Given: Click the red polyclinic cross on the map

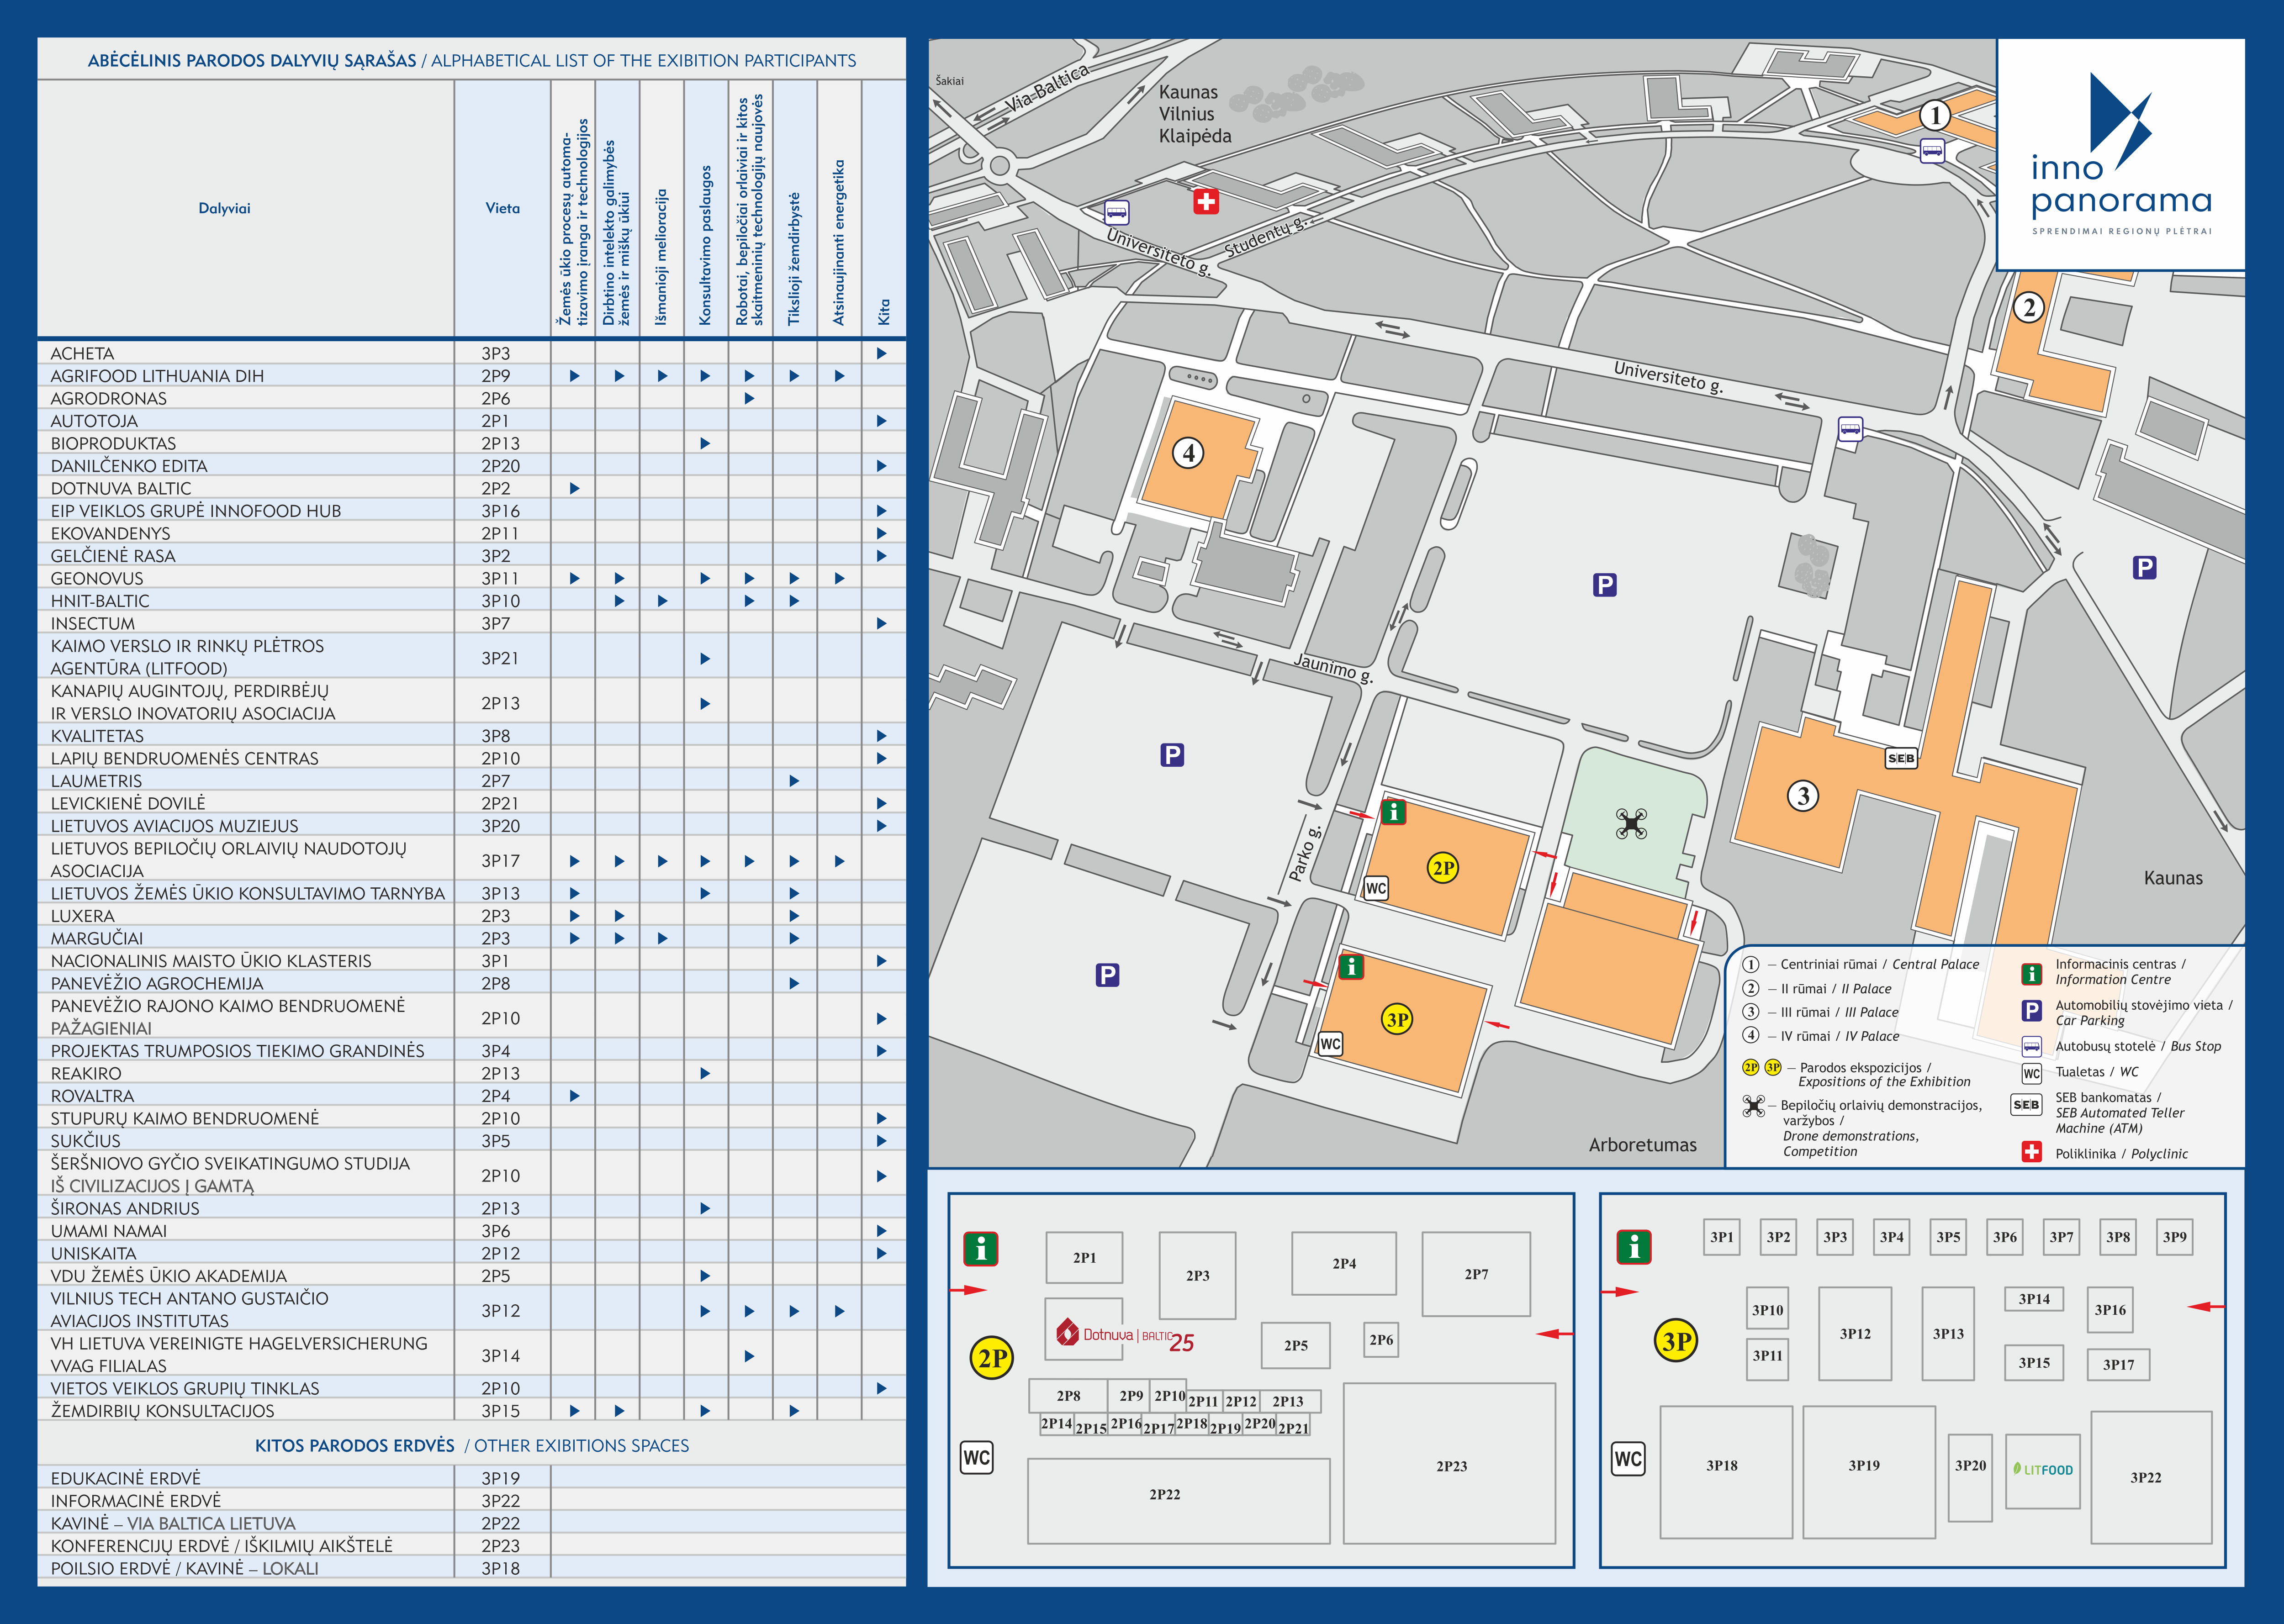Looking at the screenshot, I should click(x=1206, y=202).
